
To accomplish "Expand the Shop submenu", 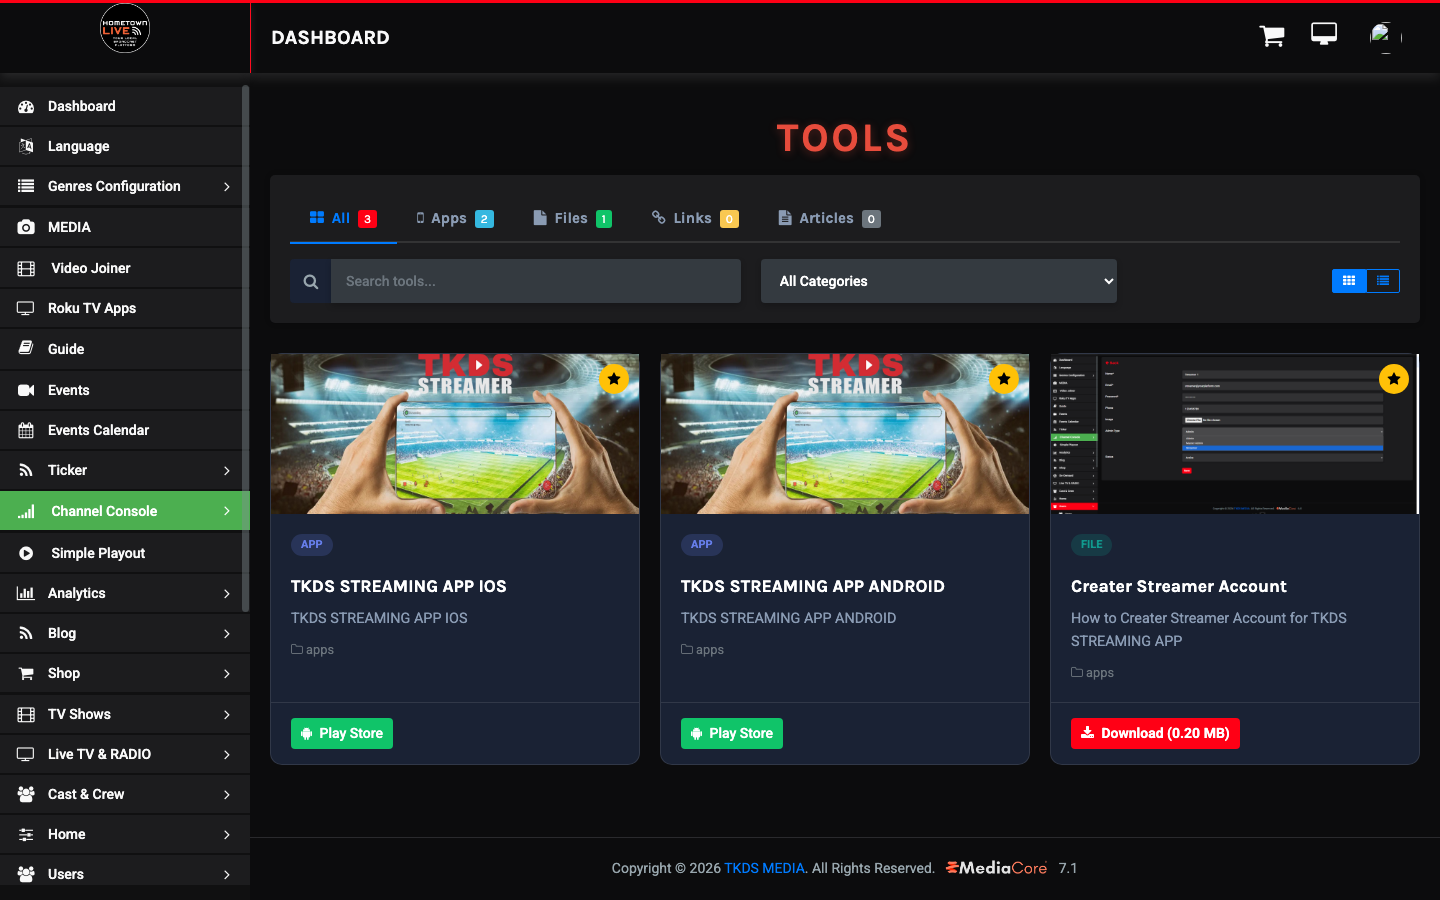I will (227, 673).
